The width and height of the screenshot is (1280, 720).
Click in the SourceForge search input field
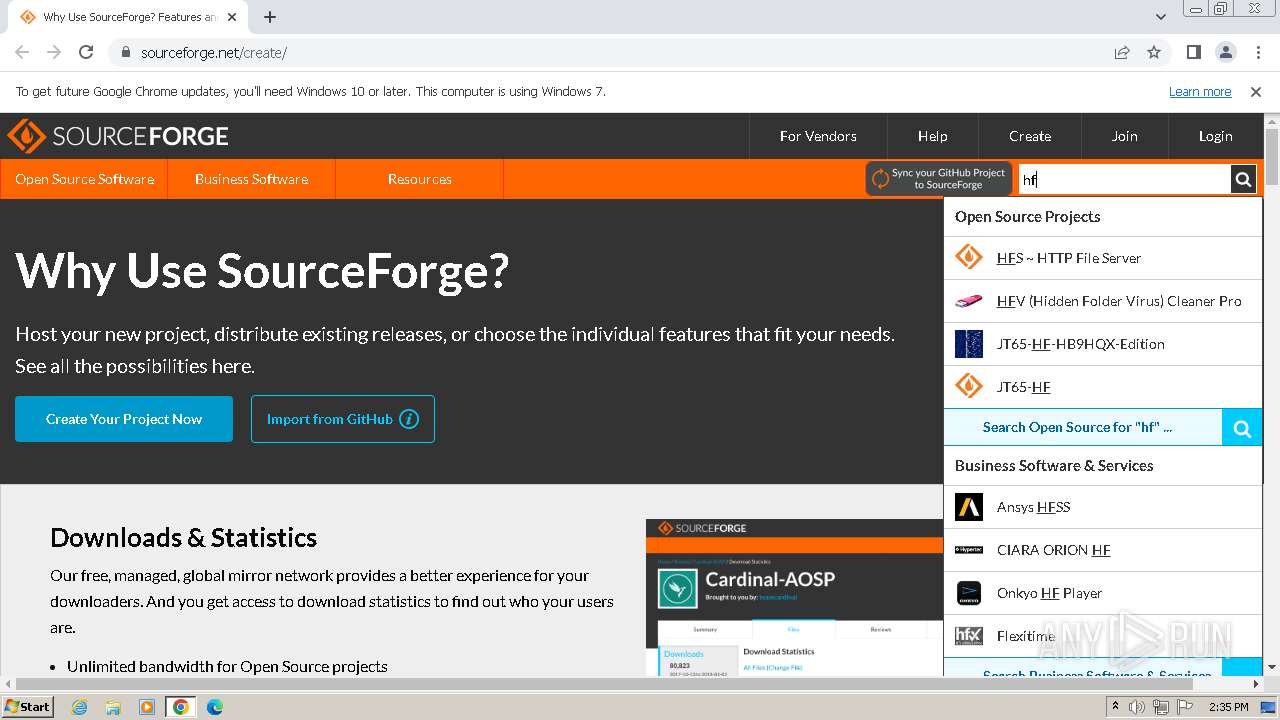point(1124,179)
